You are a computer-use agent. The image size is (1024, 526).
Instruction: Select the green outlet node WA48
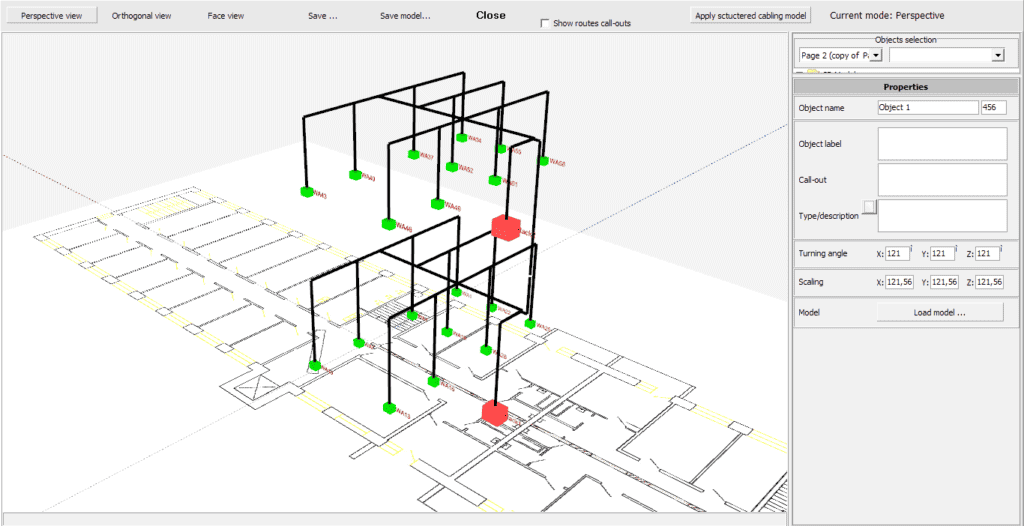[437, 203]
